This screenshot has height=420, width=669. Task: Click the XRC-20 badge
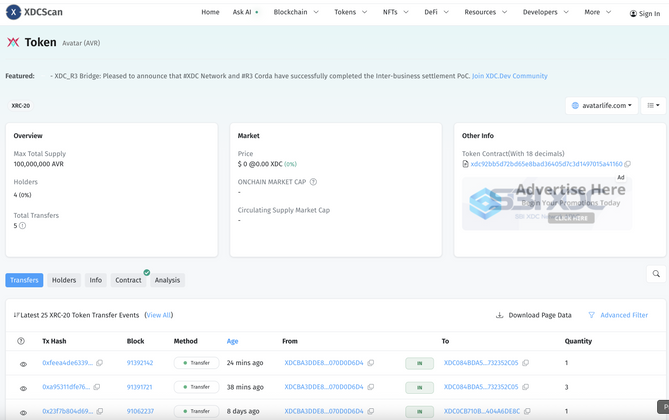(x=20, y=105)
